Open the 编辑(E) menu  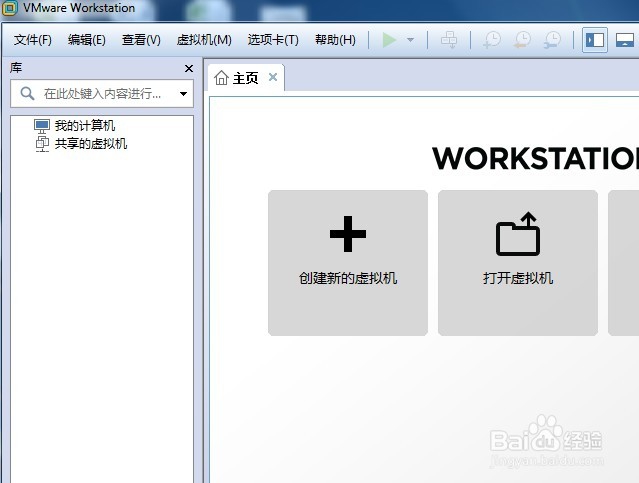[x=87, y=40]
